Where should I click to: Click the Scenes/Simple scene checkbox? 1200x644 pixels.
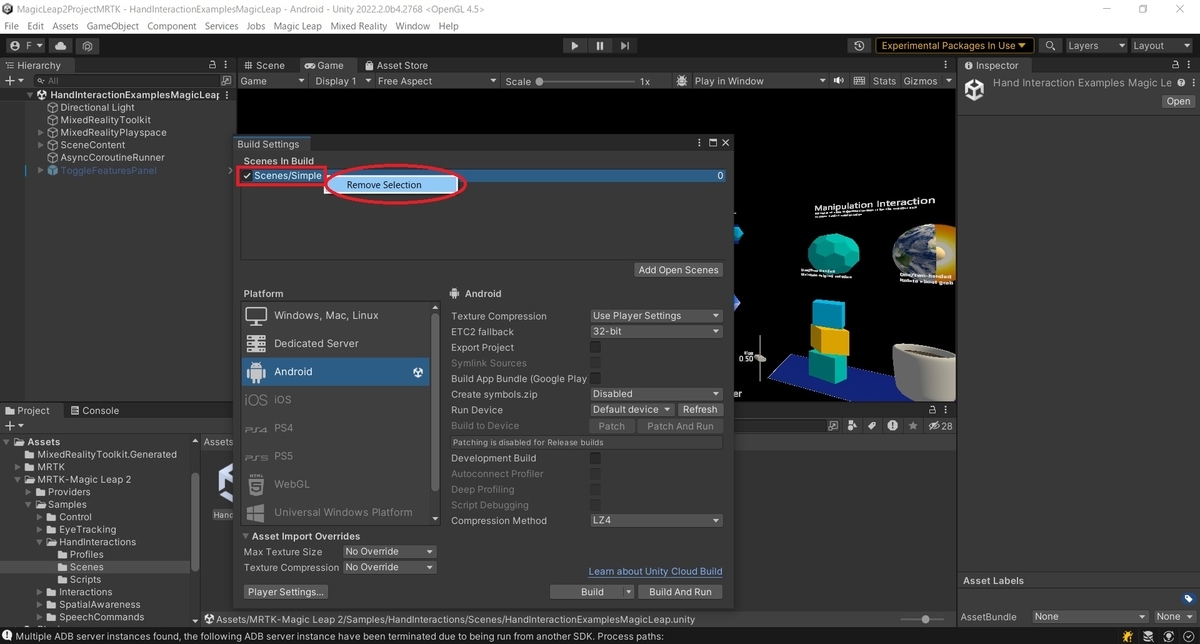pyautogui.click(x=247, y=176)
